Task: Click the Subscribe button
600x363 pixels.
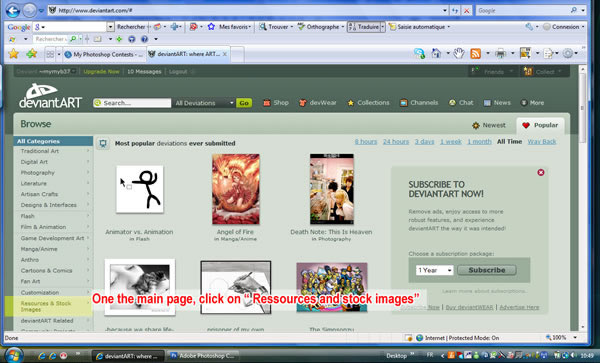Action: pyautogui.click(x=487, y=270)
